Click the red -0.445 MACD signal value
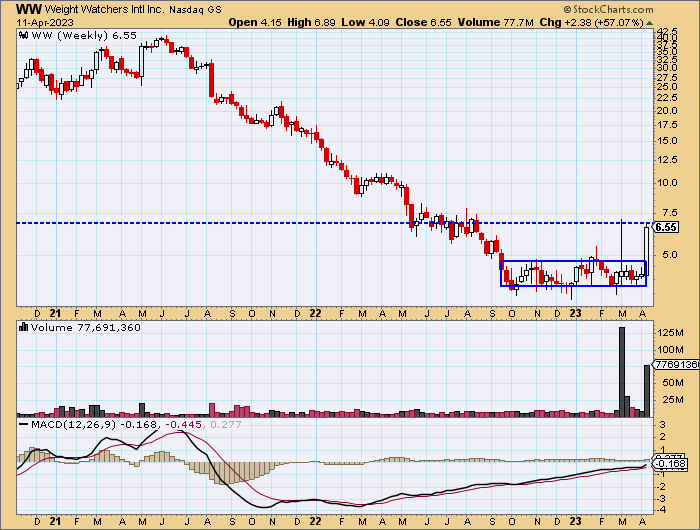 pos(183,425)
